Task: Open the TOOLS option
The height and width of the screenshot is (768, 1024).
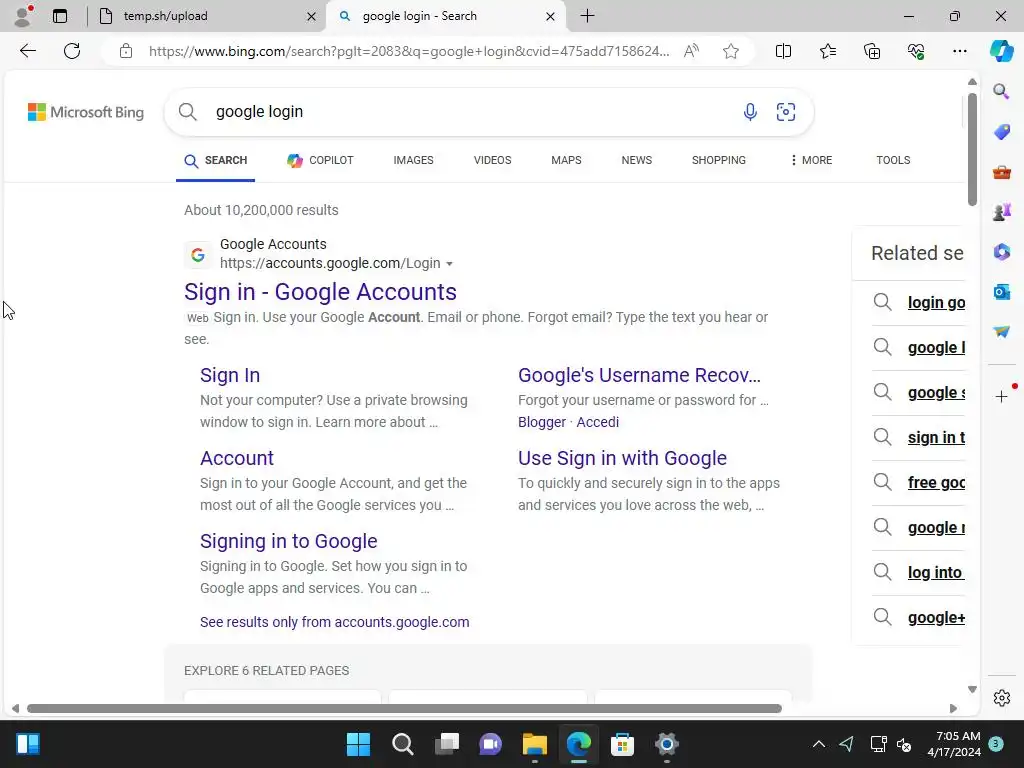Action: pos(893,160)
